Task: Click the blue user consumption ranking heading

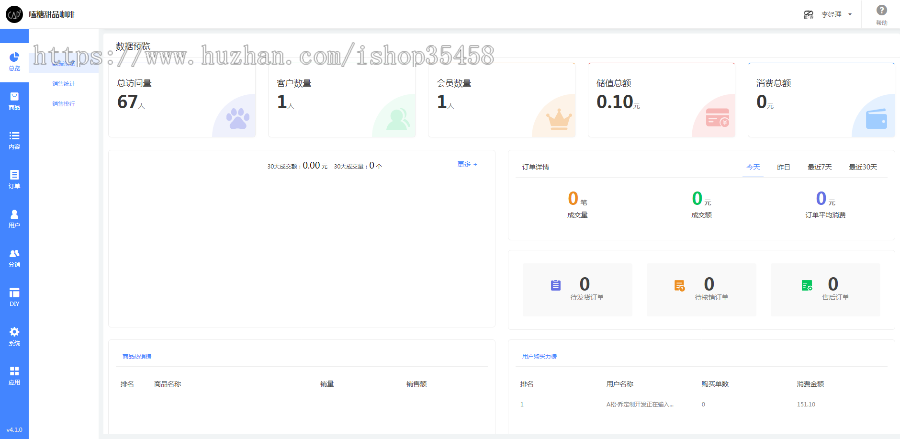Action: [x=539, y=356]
